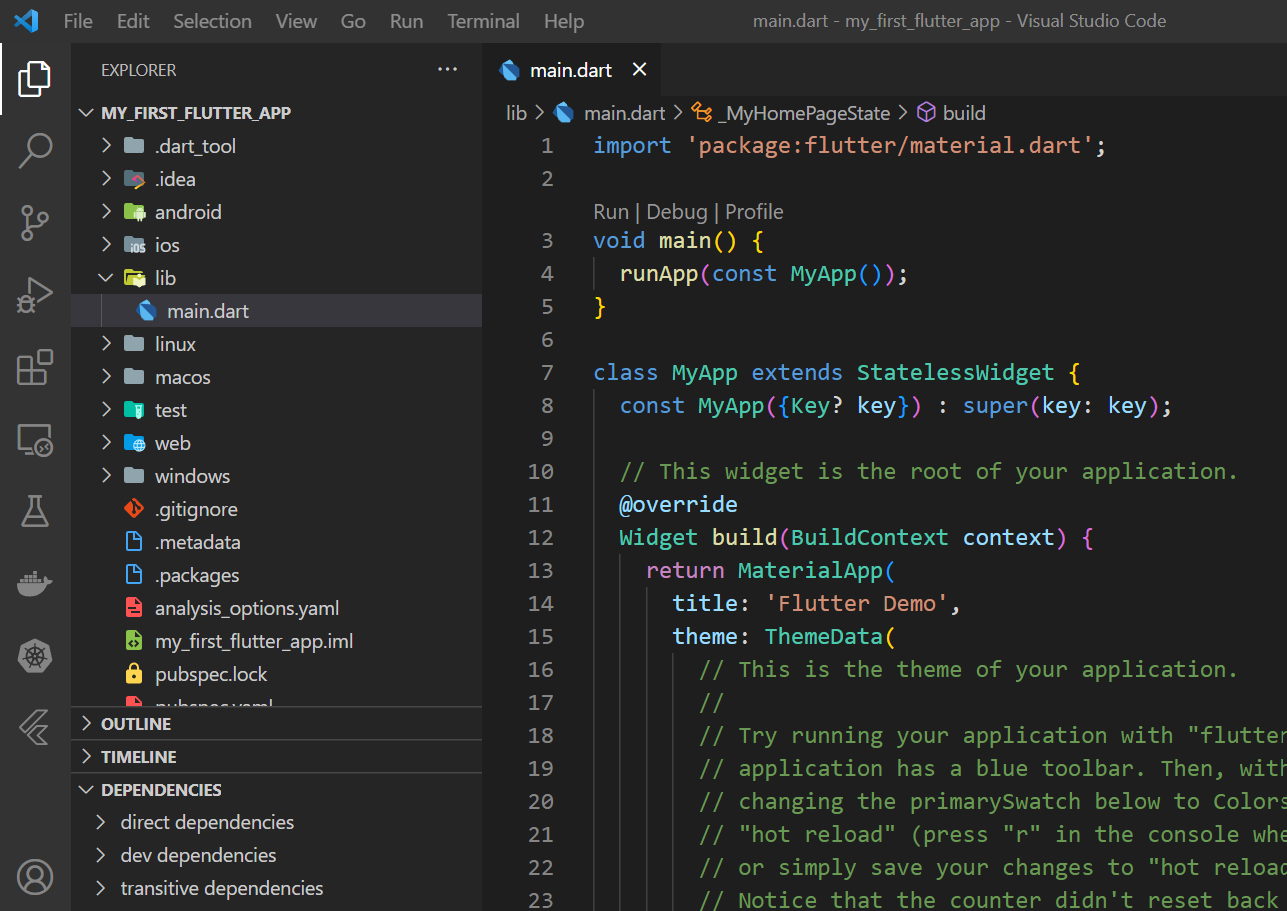Click the lib breadcrumb

tap(516, 113)
